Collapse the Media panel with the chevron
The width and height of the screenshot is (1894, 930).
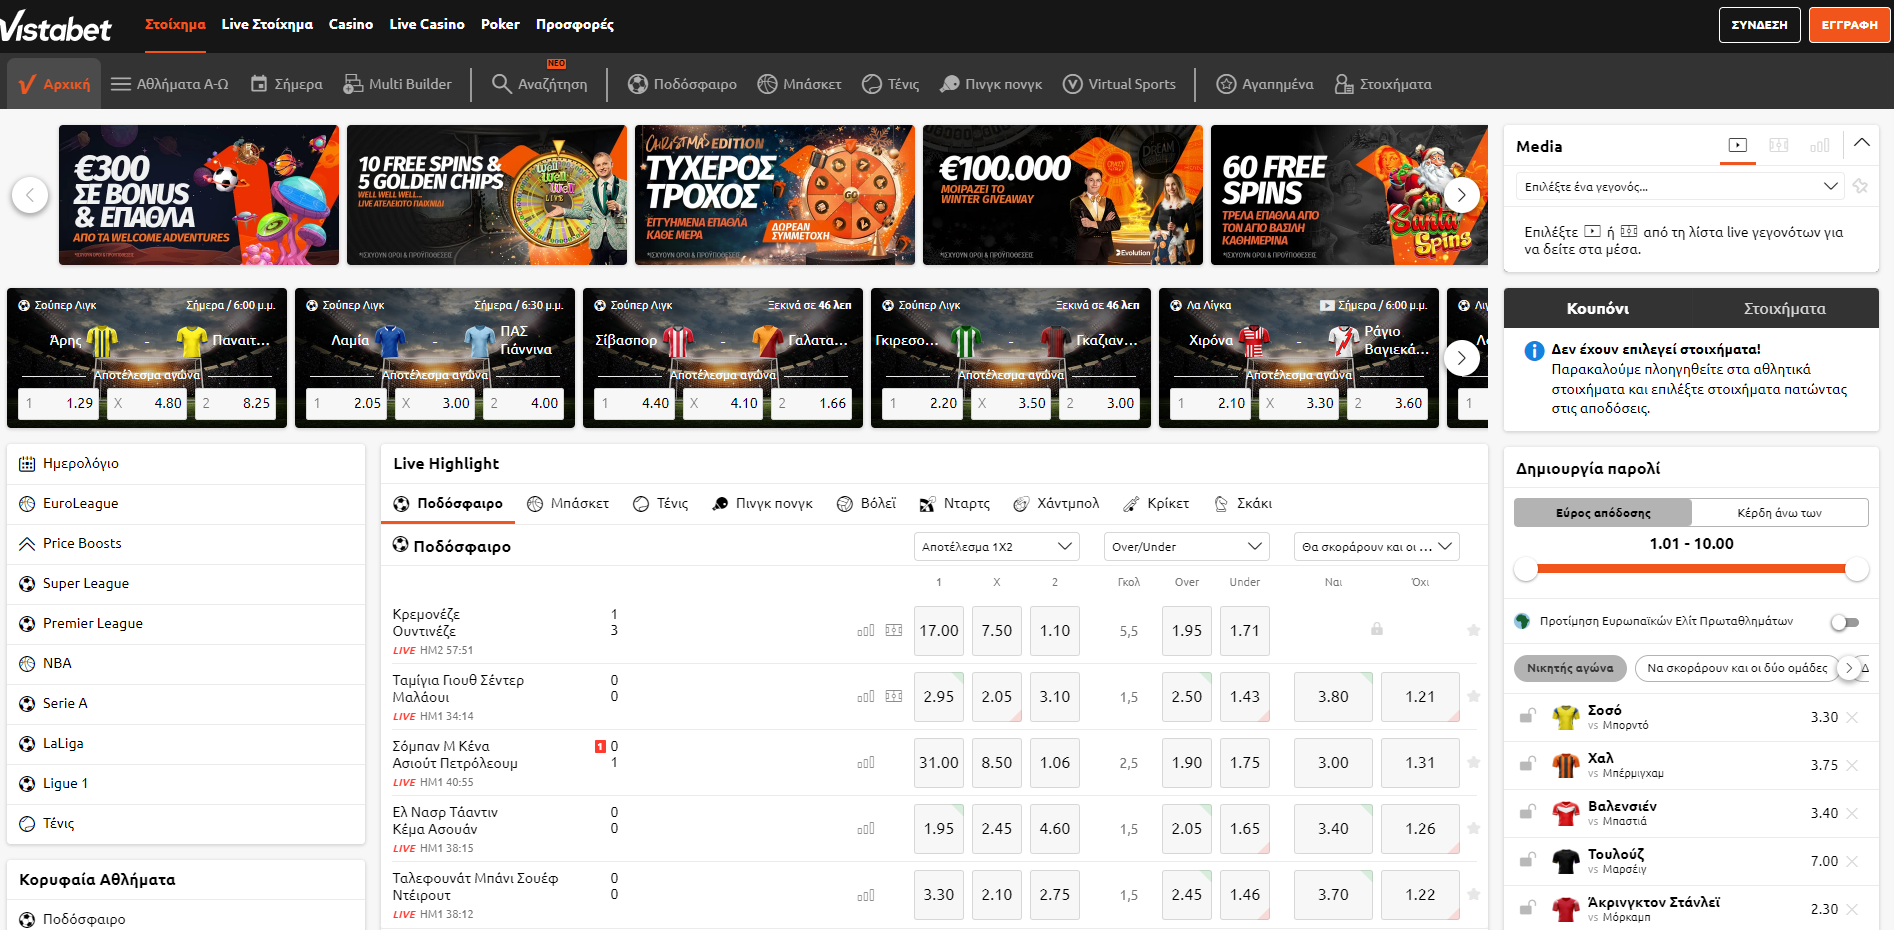coord(1861,143)
